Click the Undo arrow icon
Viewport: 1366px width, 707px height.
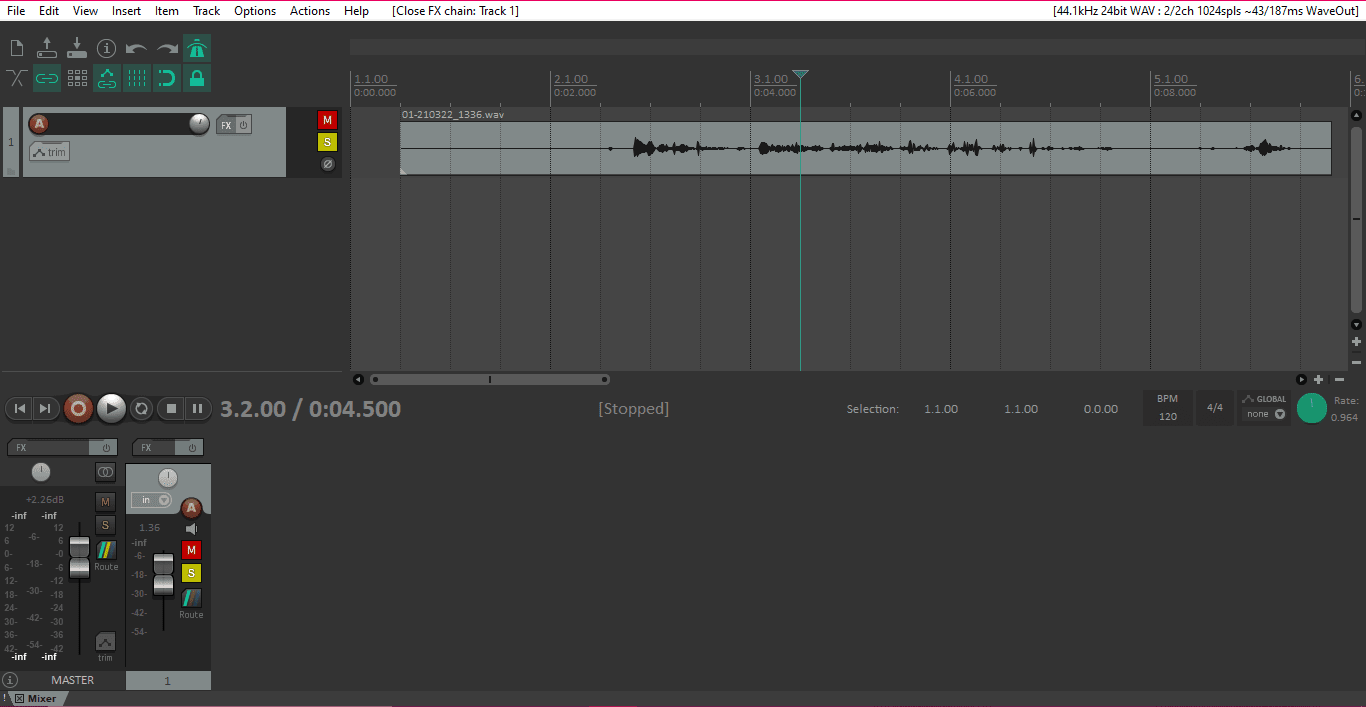point(136,48)
